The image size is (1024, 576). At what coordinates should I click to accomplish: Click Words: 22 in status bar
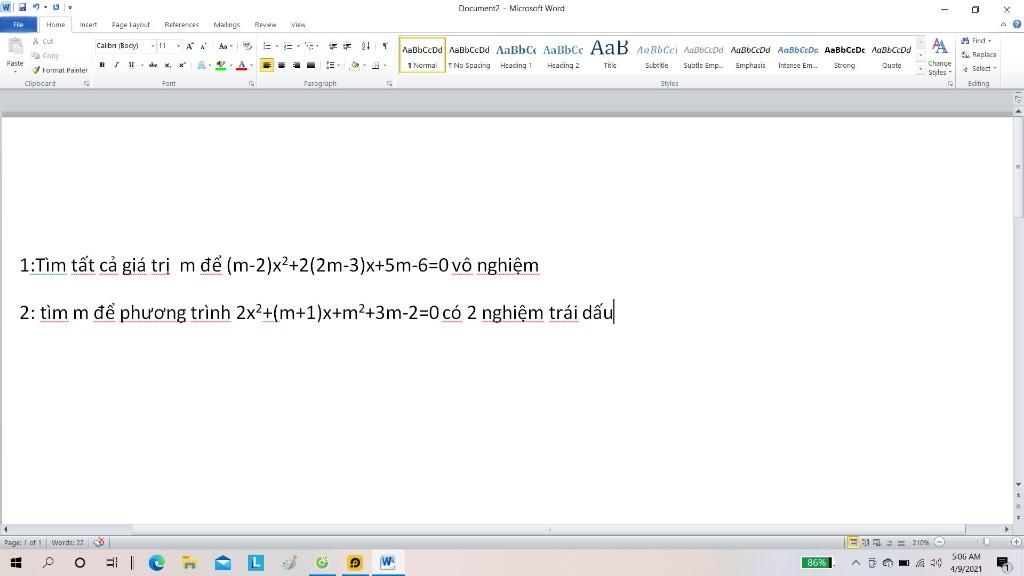[x=68, y=542]
